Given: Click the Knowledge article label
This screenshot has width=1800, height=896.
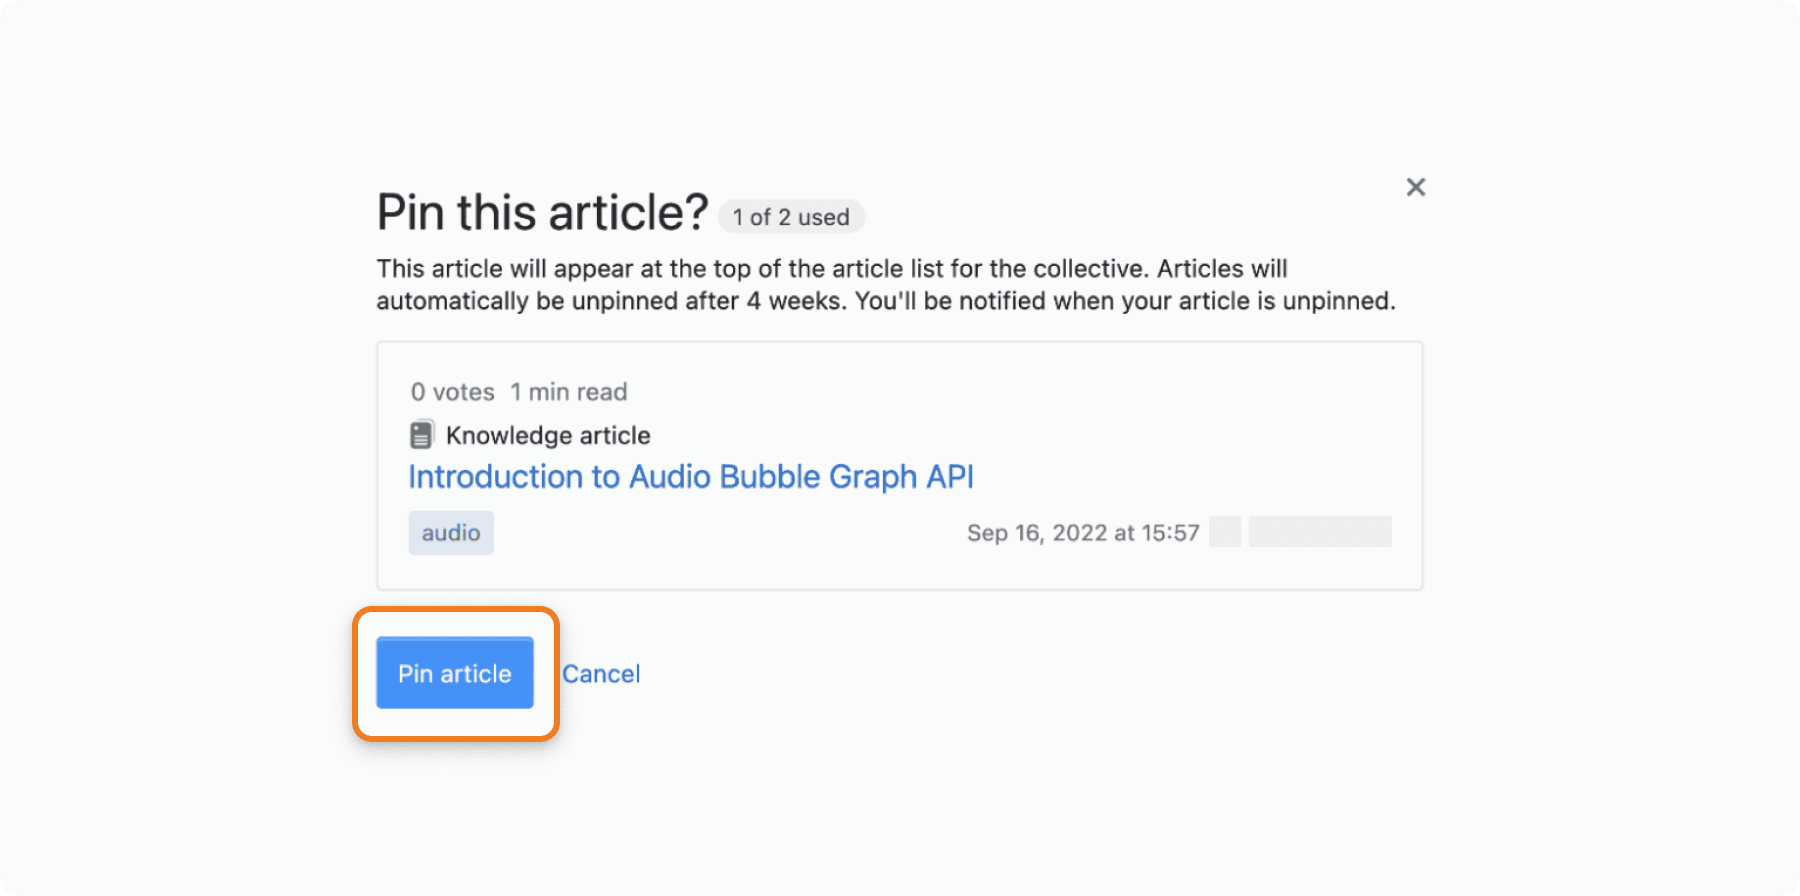Looking at the screenshot, I should (548, 435).
